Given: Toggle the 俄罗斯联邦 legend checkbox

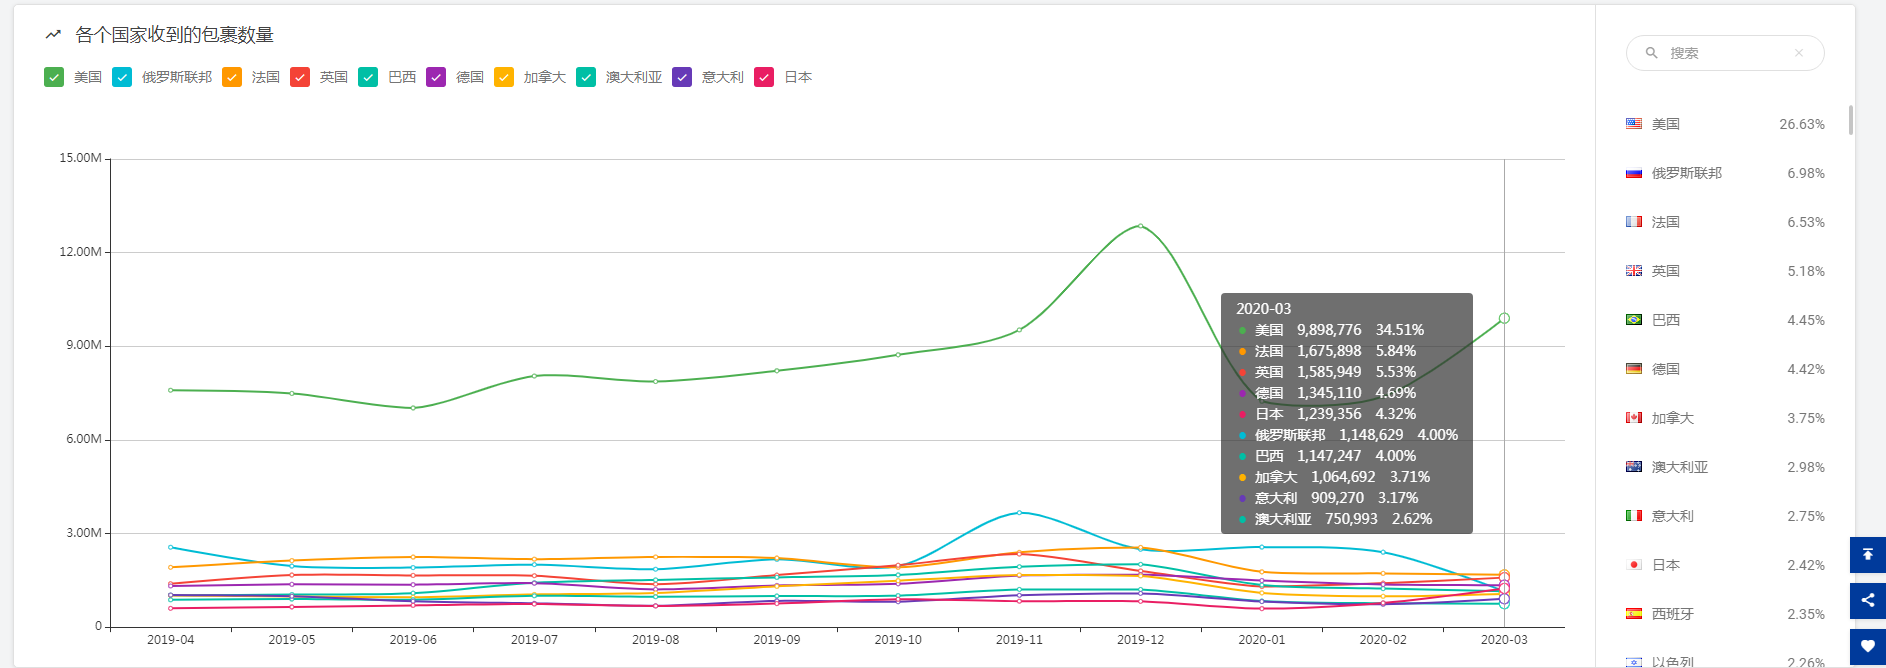Looking at the screenshot, I should click(122, 77).
